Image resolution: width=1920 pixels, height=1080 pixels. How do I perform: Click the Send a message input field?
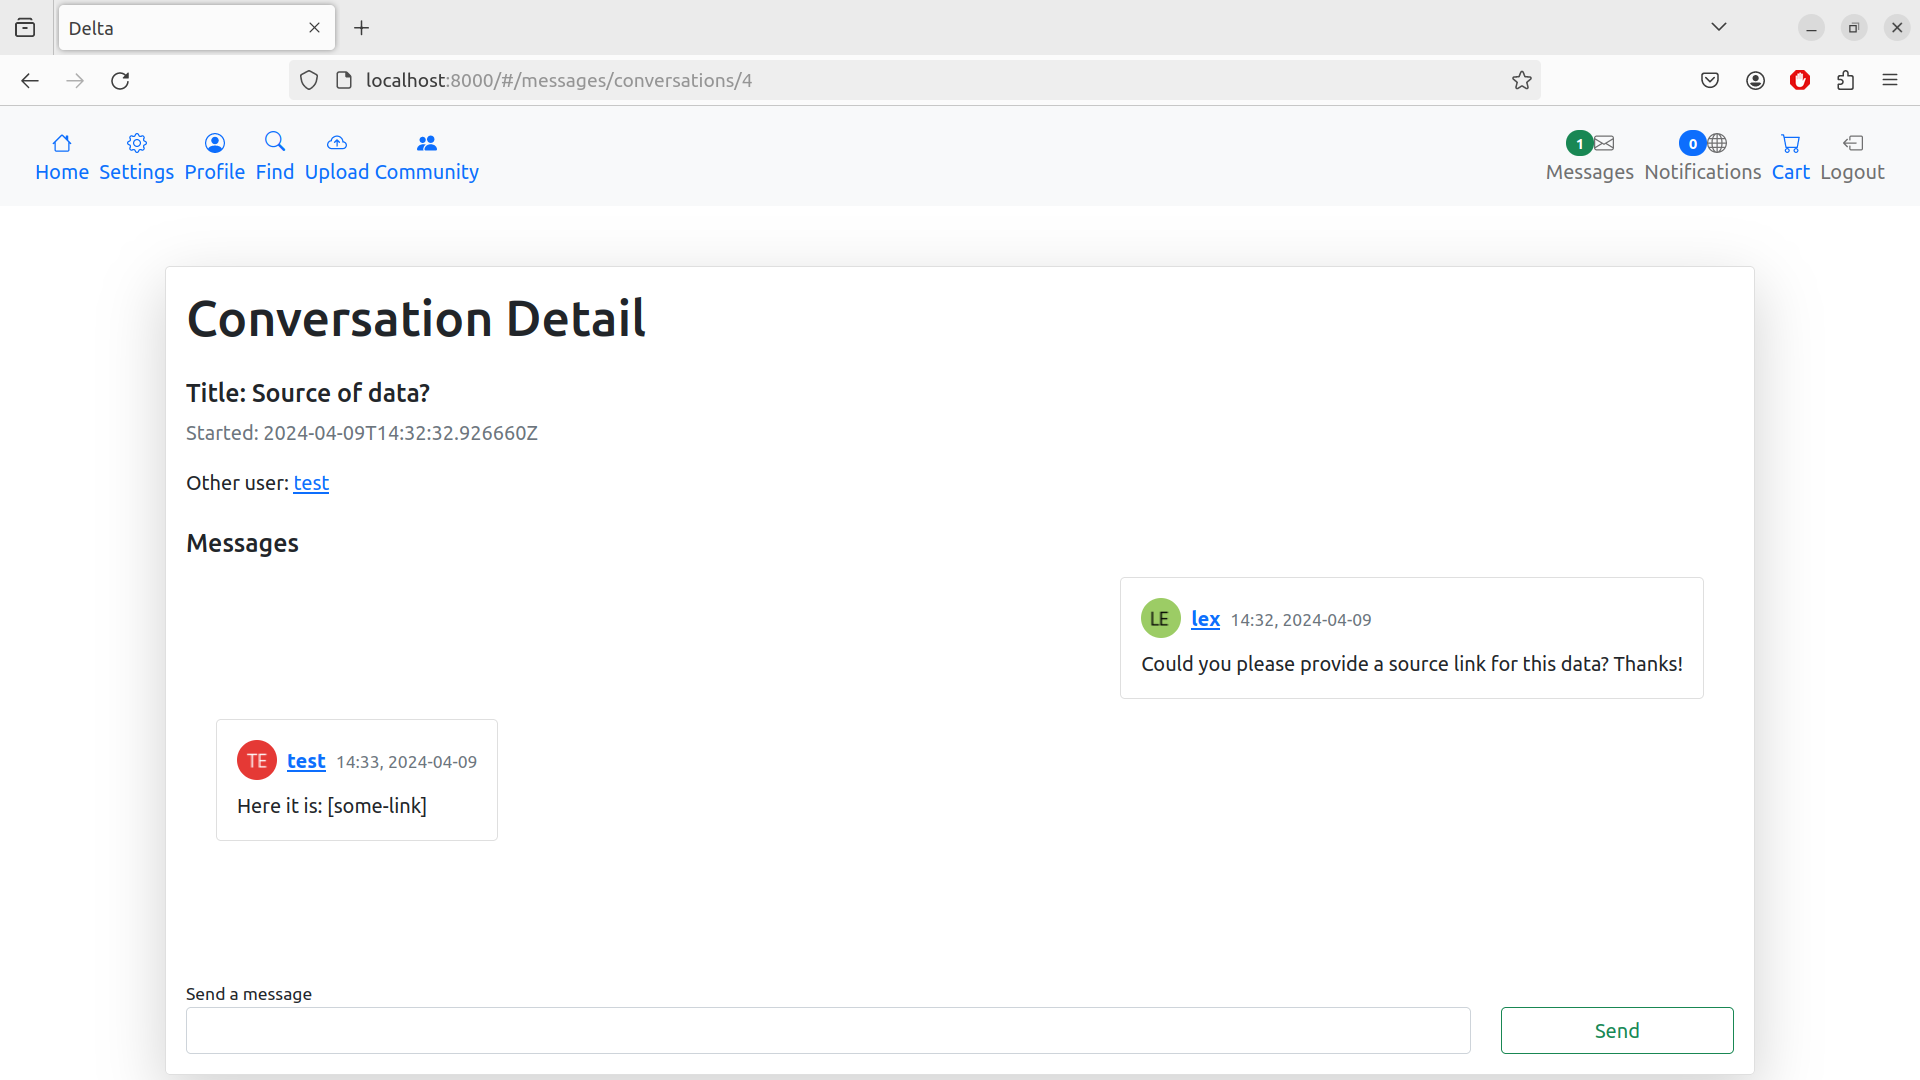click(828, 1030)
